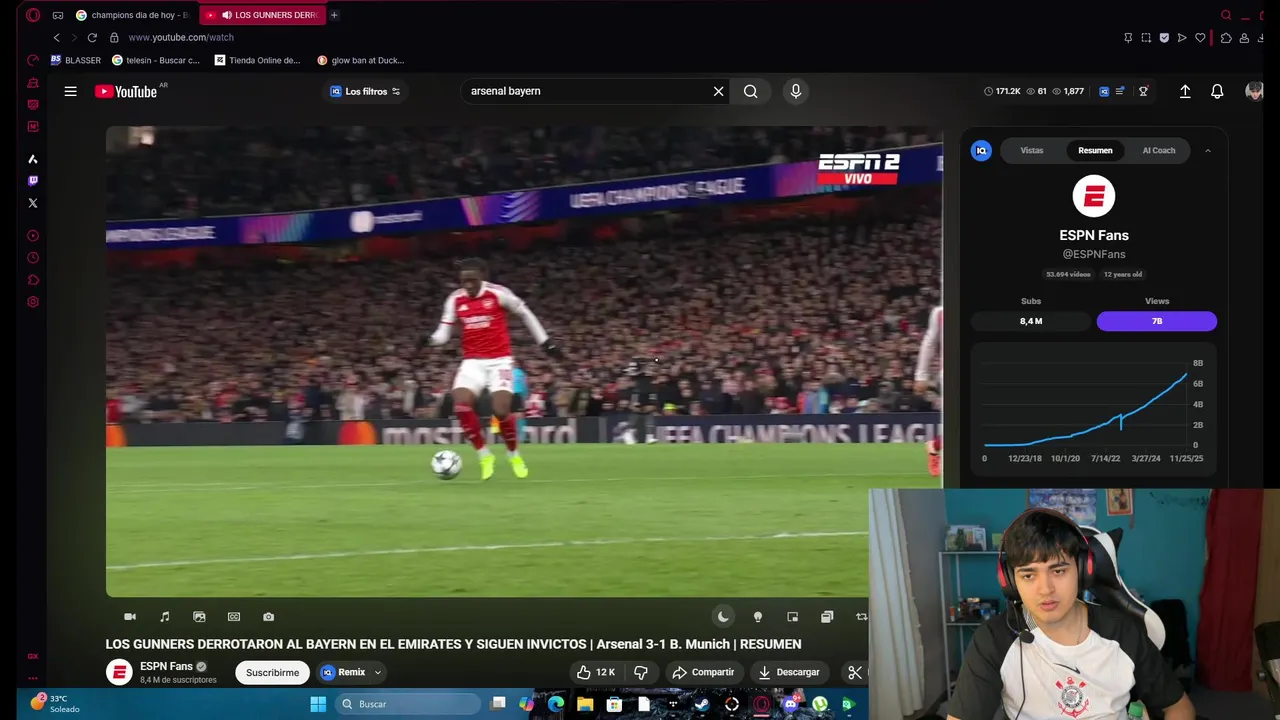The height and width of the screenshot is (720, 1280).
Task: Open the YouTube hamburger guide menu
Action: click(x=70, y=91)
